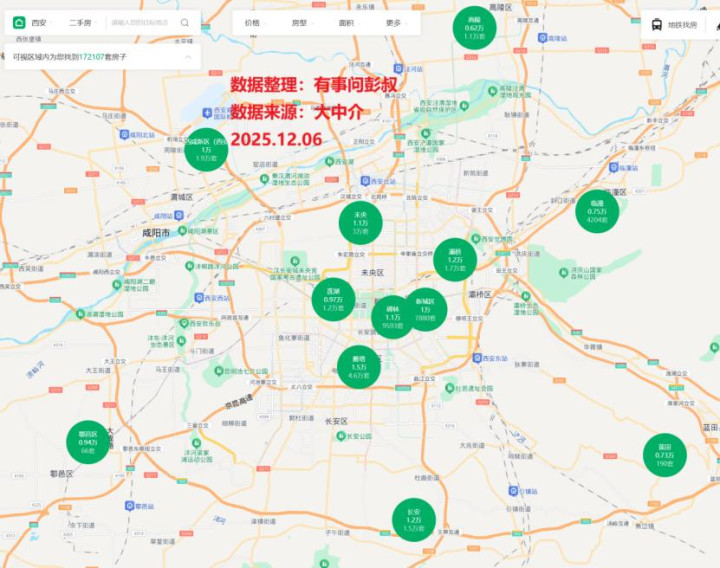Image resolution: width=720 pixels, height=568 pixels.
Task: Select the 高陵 district bubble
Action: (x=474, y=28)
